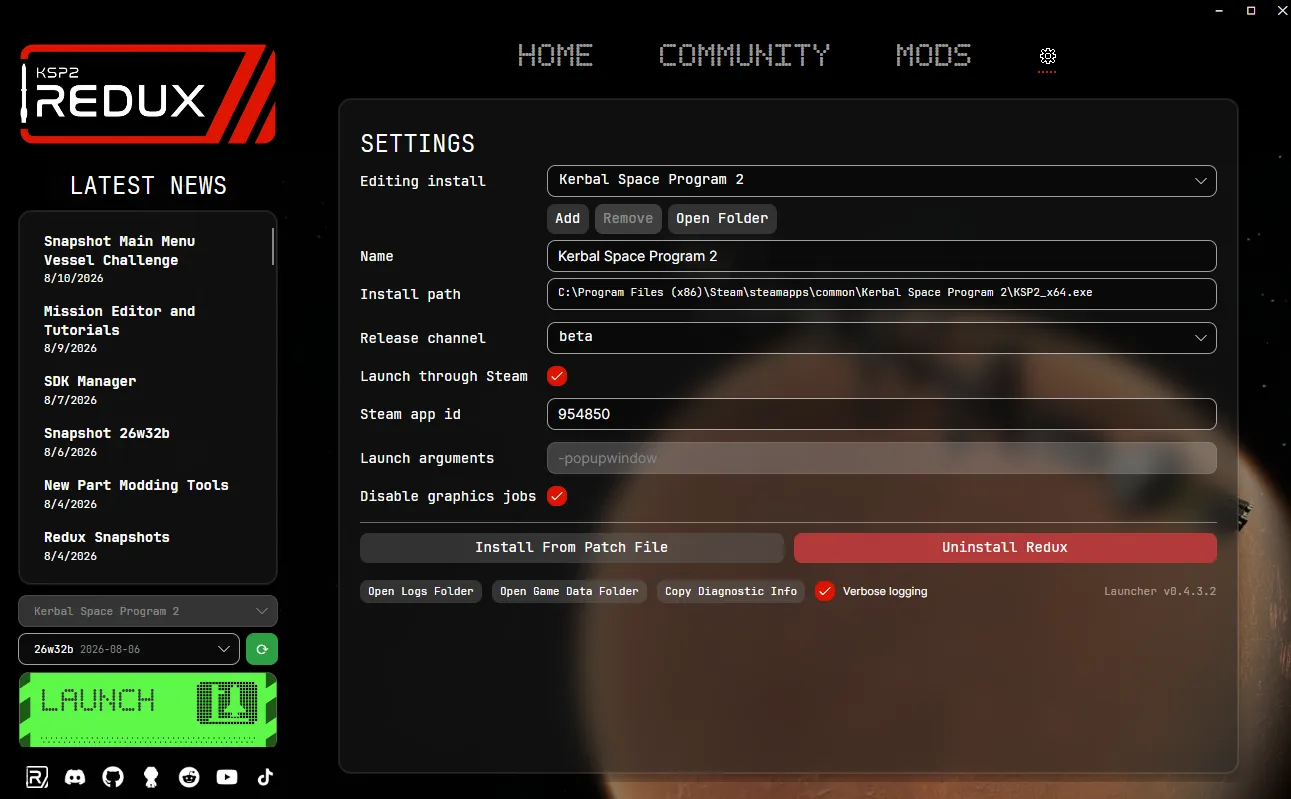The height and width of the screenshot is (799, 1291).
Task: Click Open Game Data Folder button
Action: click(569, 591)
